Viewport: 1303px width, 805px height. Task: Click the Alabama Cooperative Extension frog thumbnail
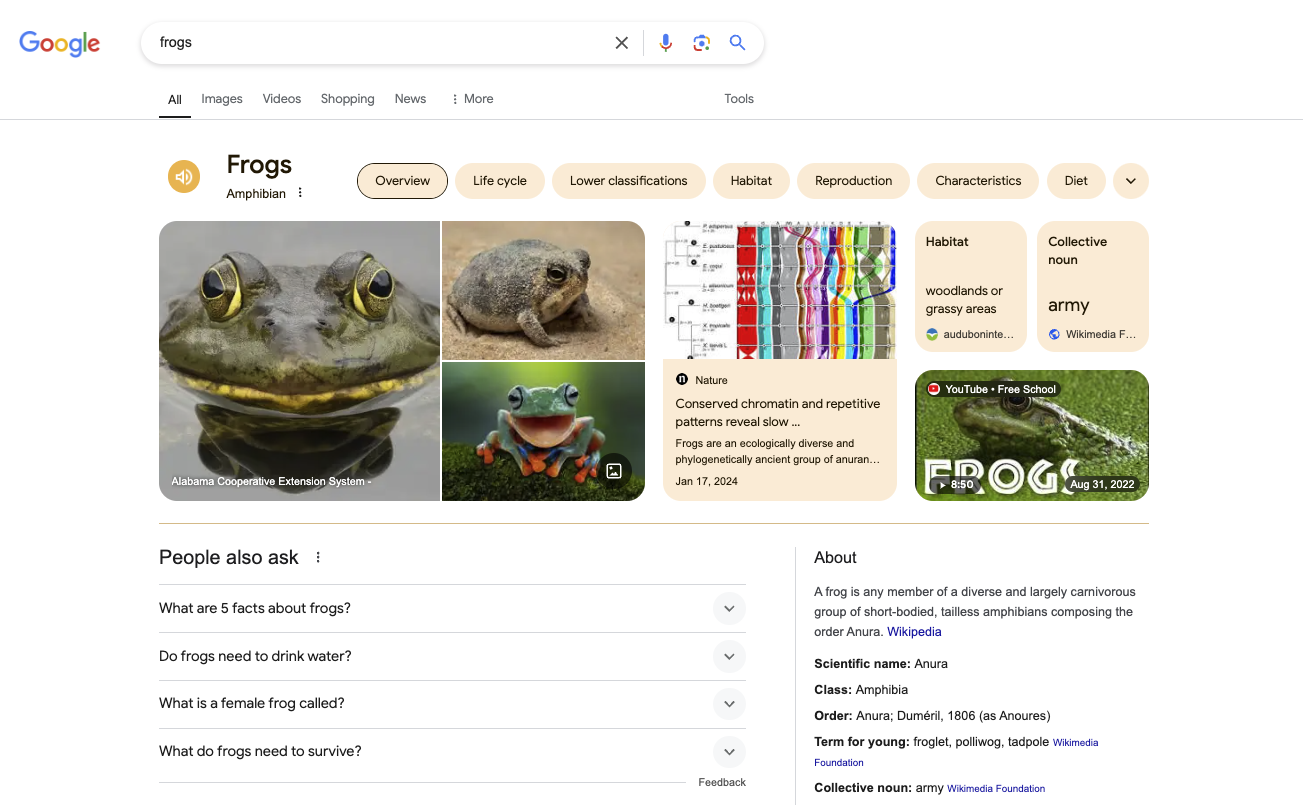tap(299, 360)
